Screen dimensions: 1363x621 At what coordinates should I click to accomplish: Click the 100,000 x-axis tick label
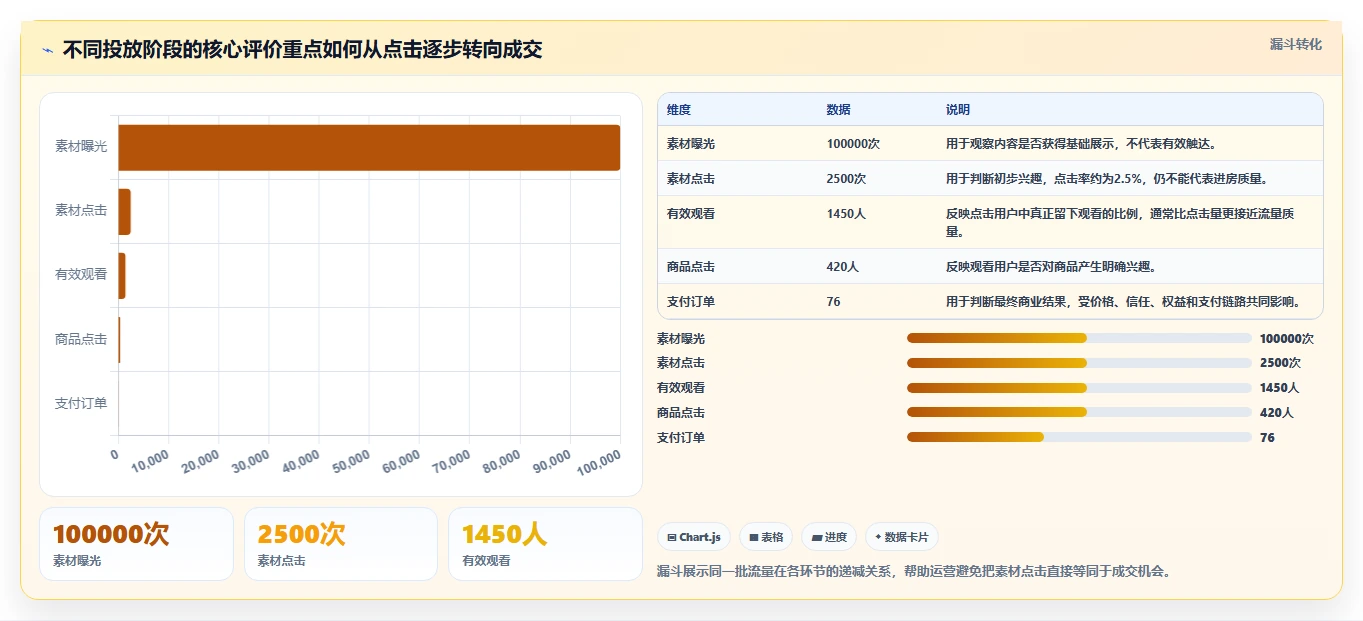pos(597,461)
